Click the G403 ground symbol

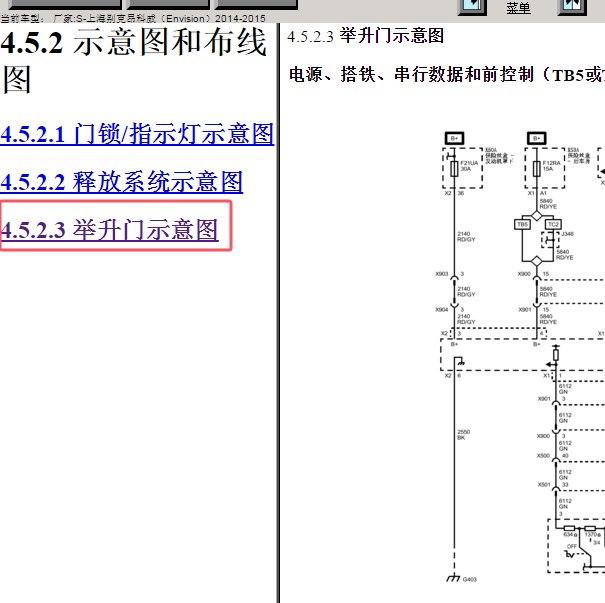pyautogui.click(x=454, y=578)
